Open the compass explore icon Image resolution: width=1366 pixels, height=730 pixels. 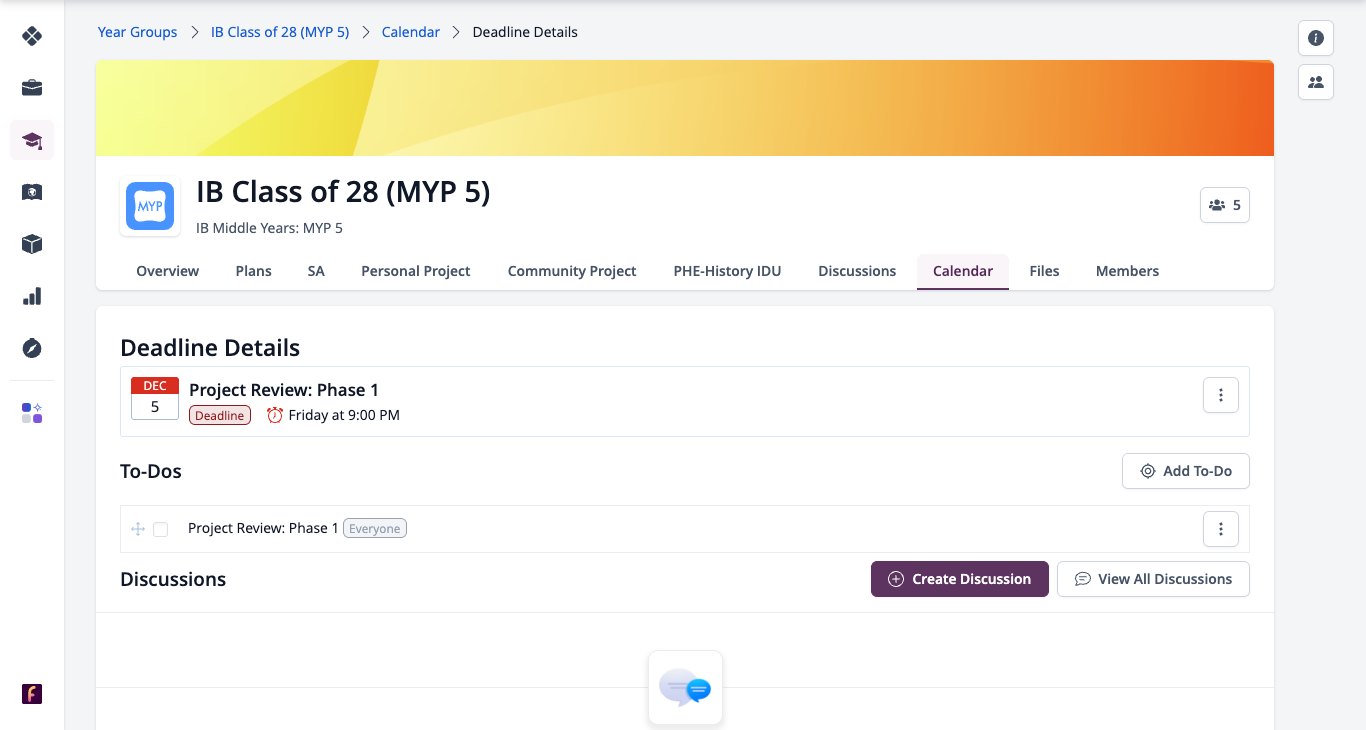coord(32,348)
